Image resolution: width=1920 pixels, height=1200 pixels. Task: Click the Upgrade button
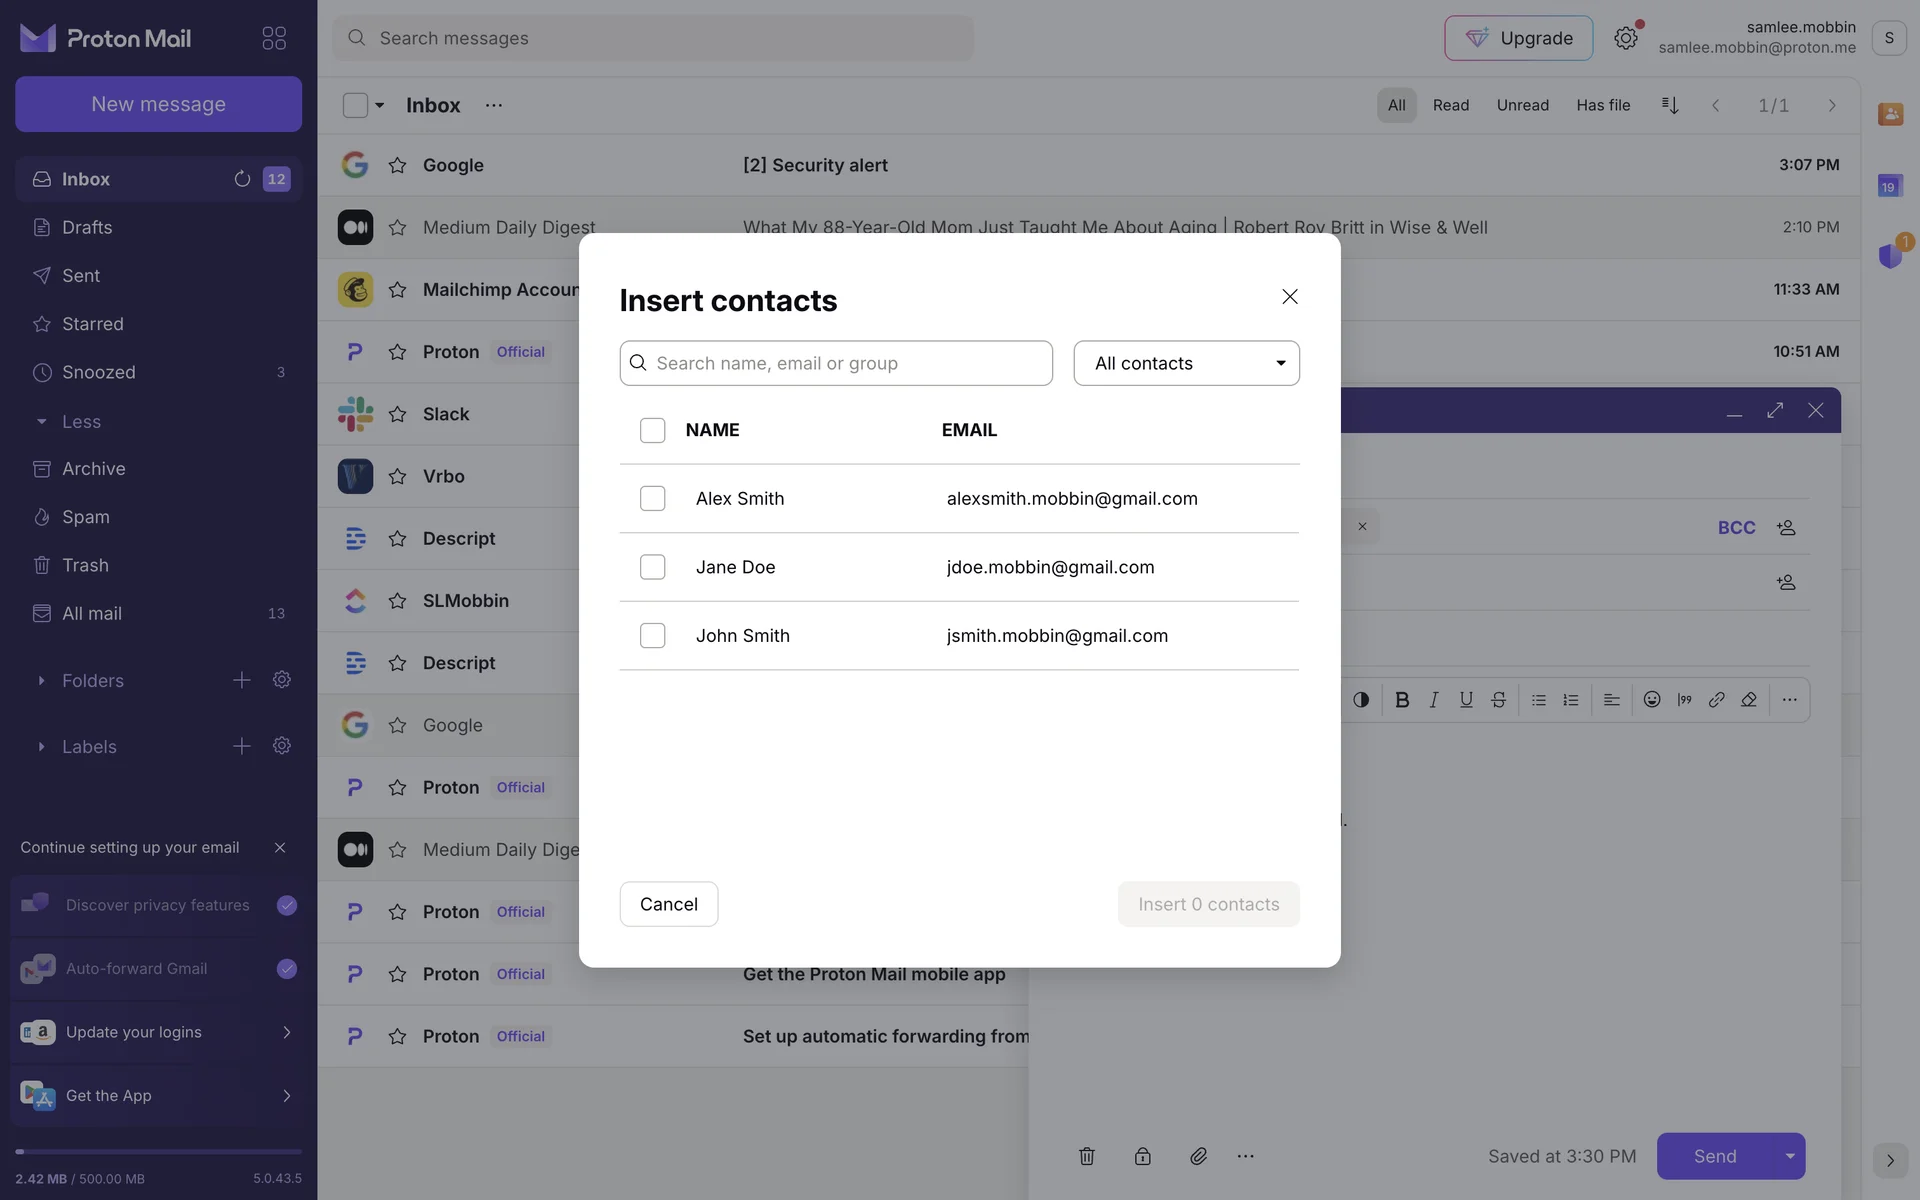click(1518, 38)
